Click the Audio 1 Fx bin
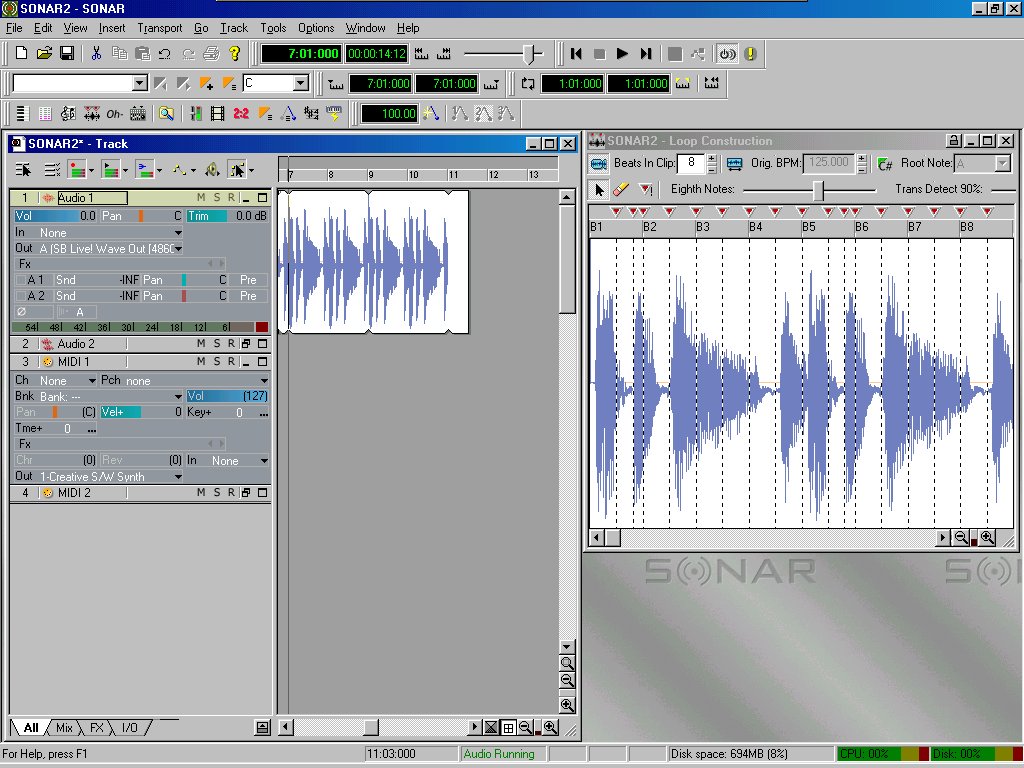 pos(120,264)
